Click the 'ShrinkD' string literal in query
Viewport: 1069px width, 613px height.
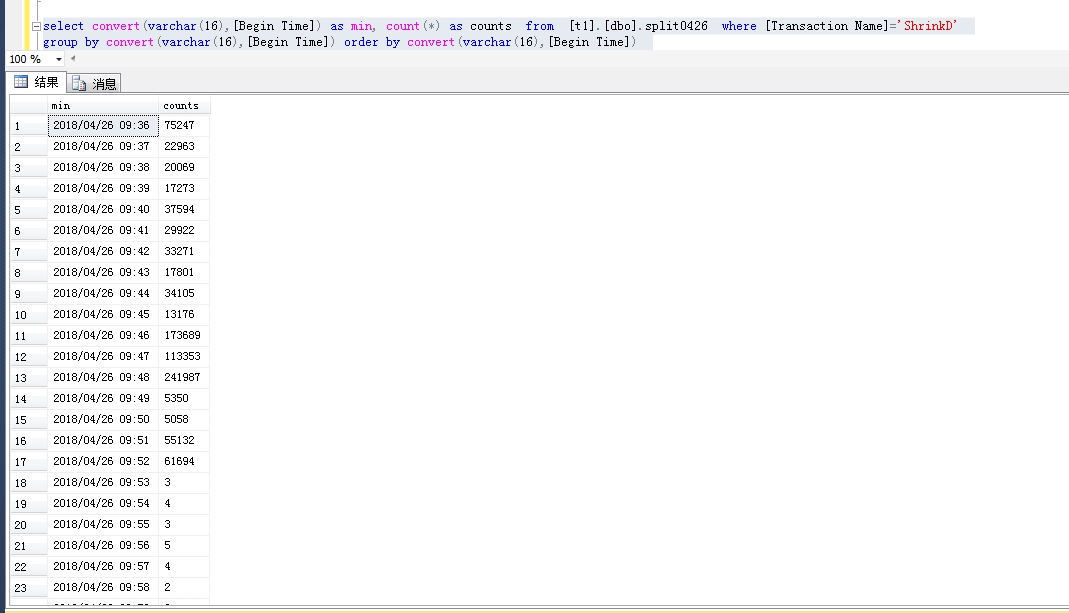coord(927,26)
